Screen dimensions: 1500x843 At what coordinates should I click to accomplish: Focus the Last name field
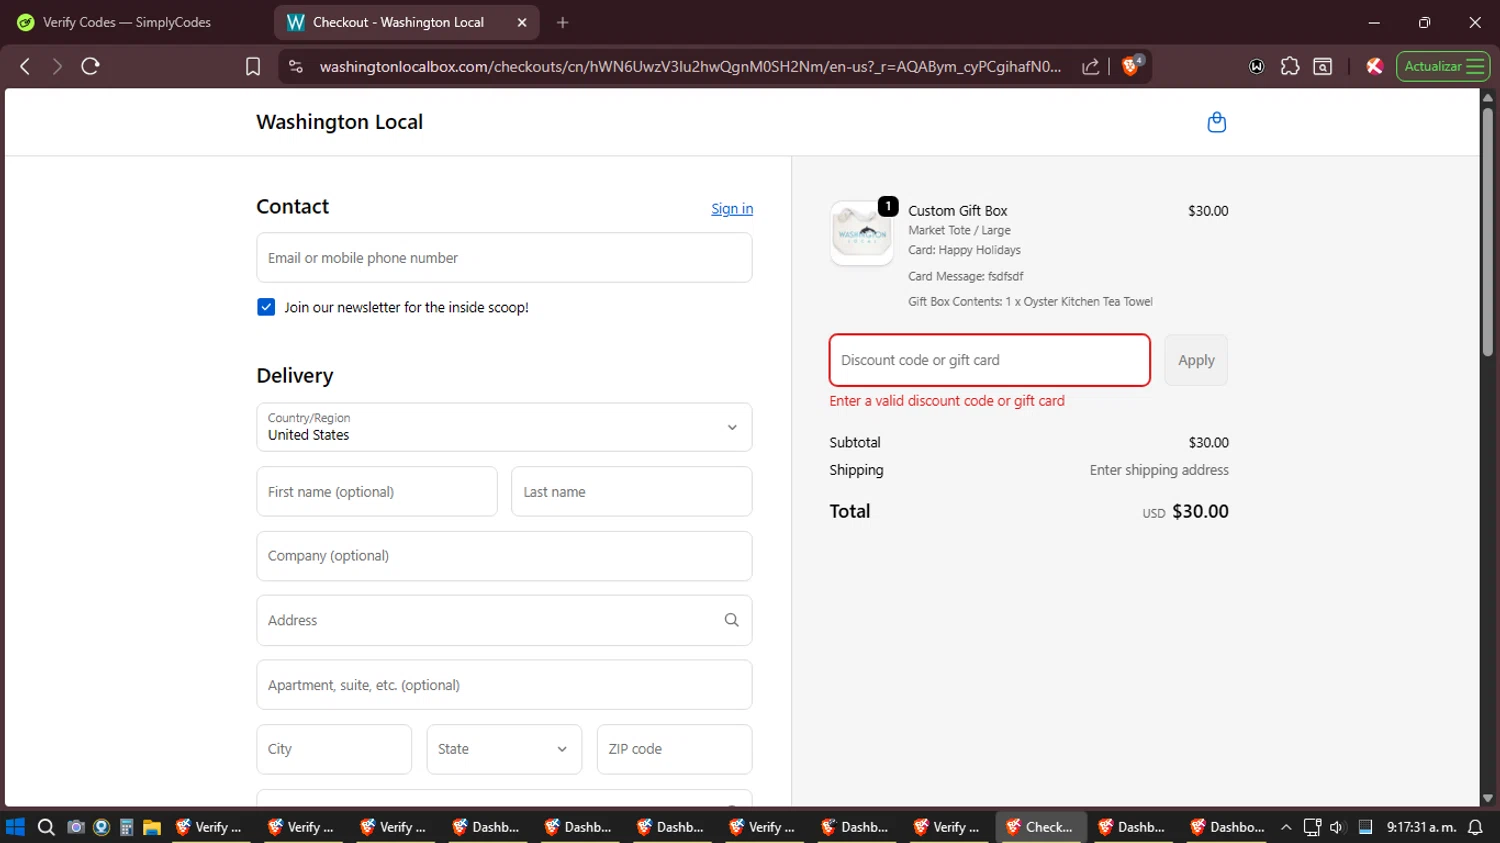pyautogui.click(x=632, y=492)
